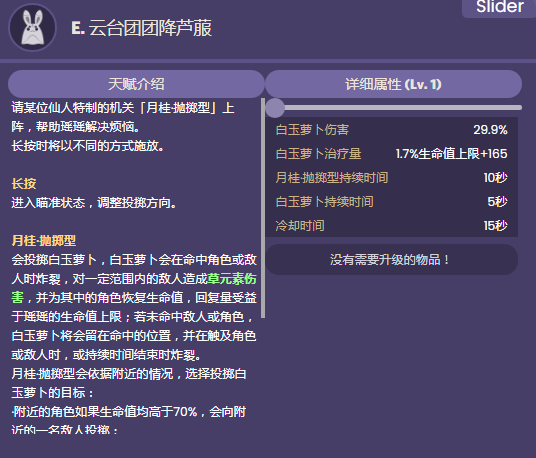Click the yellow 月桂·抛掷型 heading
Screen dimensions: 536x458
coord(44,241)
